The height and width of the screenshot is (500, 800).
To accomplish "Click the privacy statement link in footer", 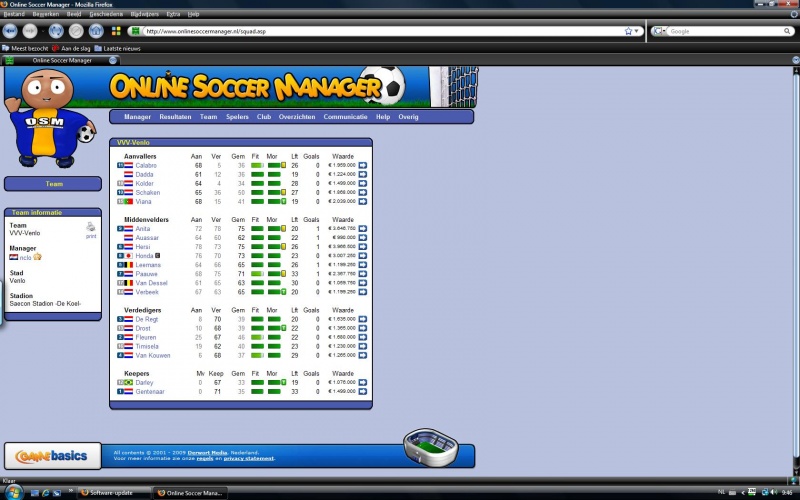I will coord(251,458).
